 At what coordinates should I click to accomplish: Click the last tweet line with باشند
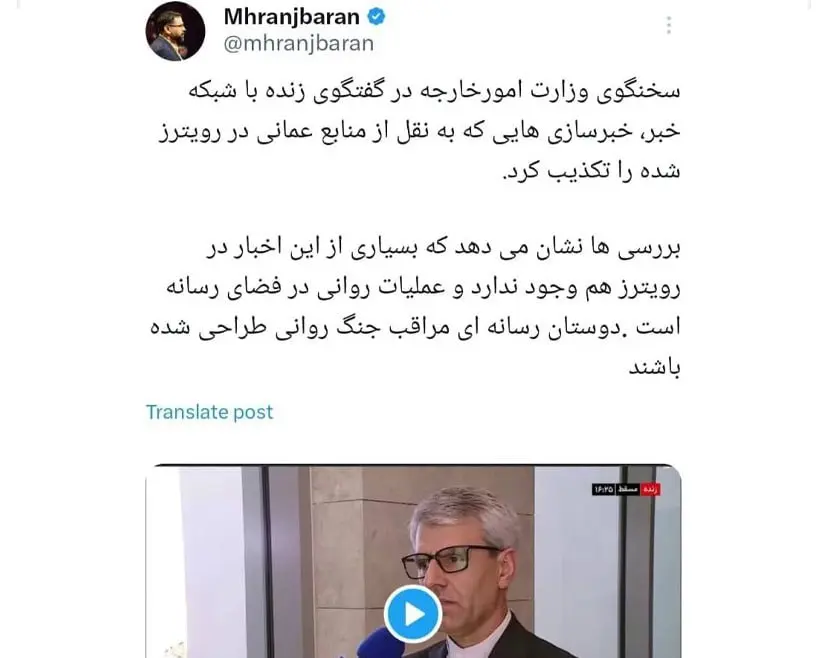click(654, 367)
